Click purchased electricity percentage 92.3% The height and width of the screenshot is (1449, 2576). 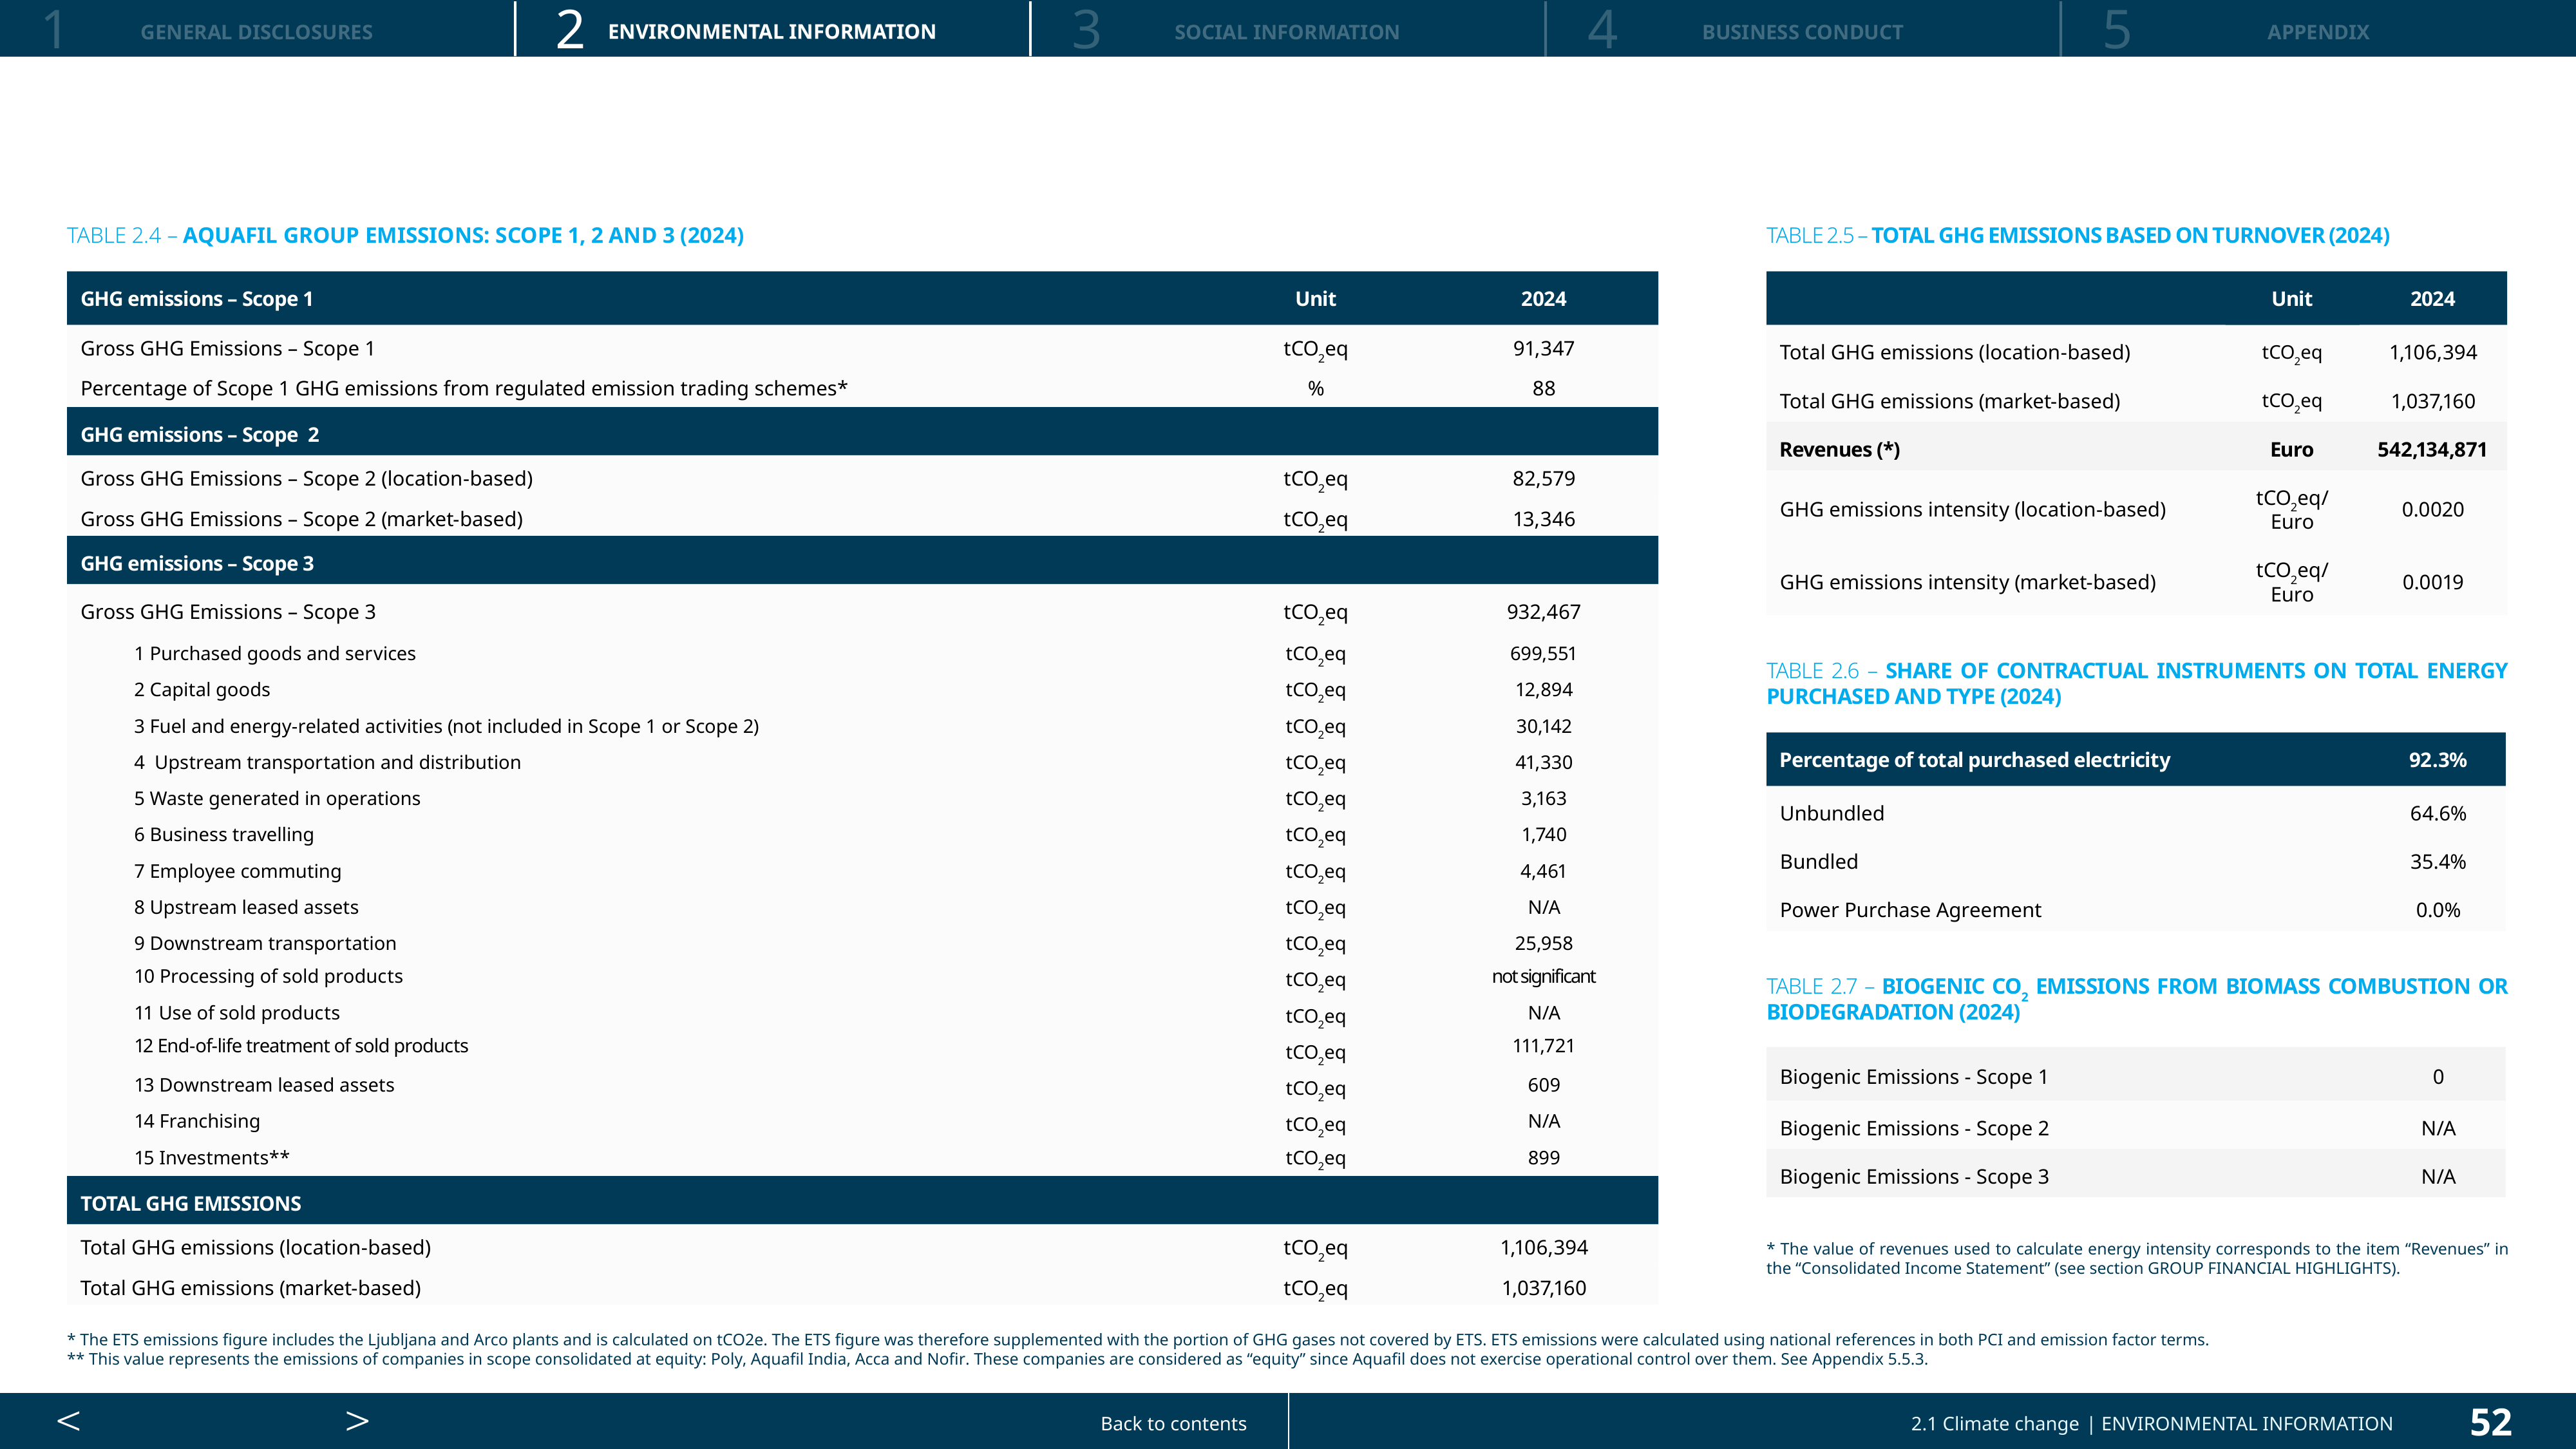click(2437, 760)
